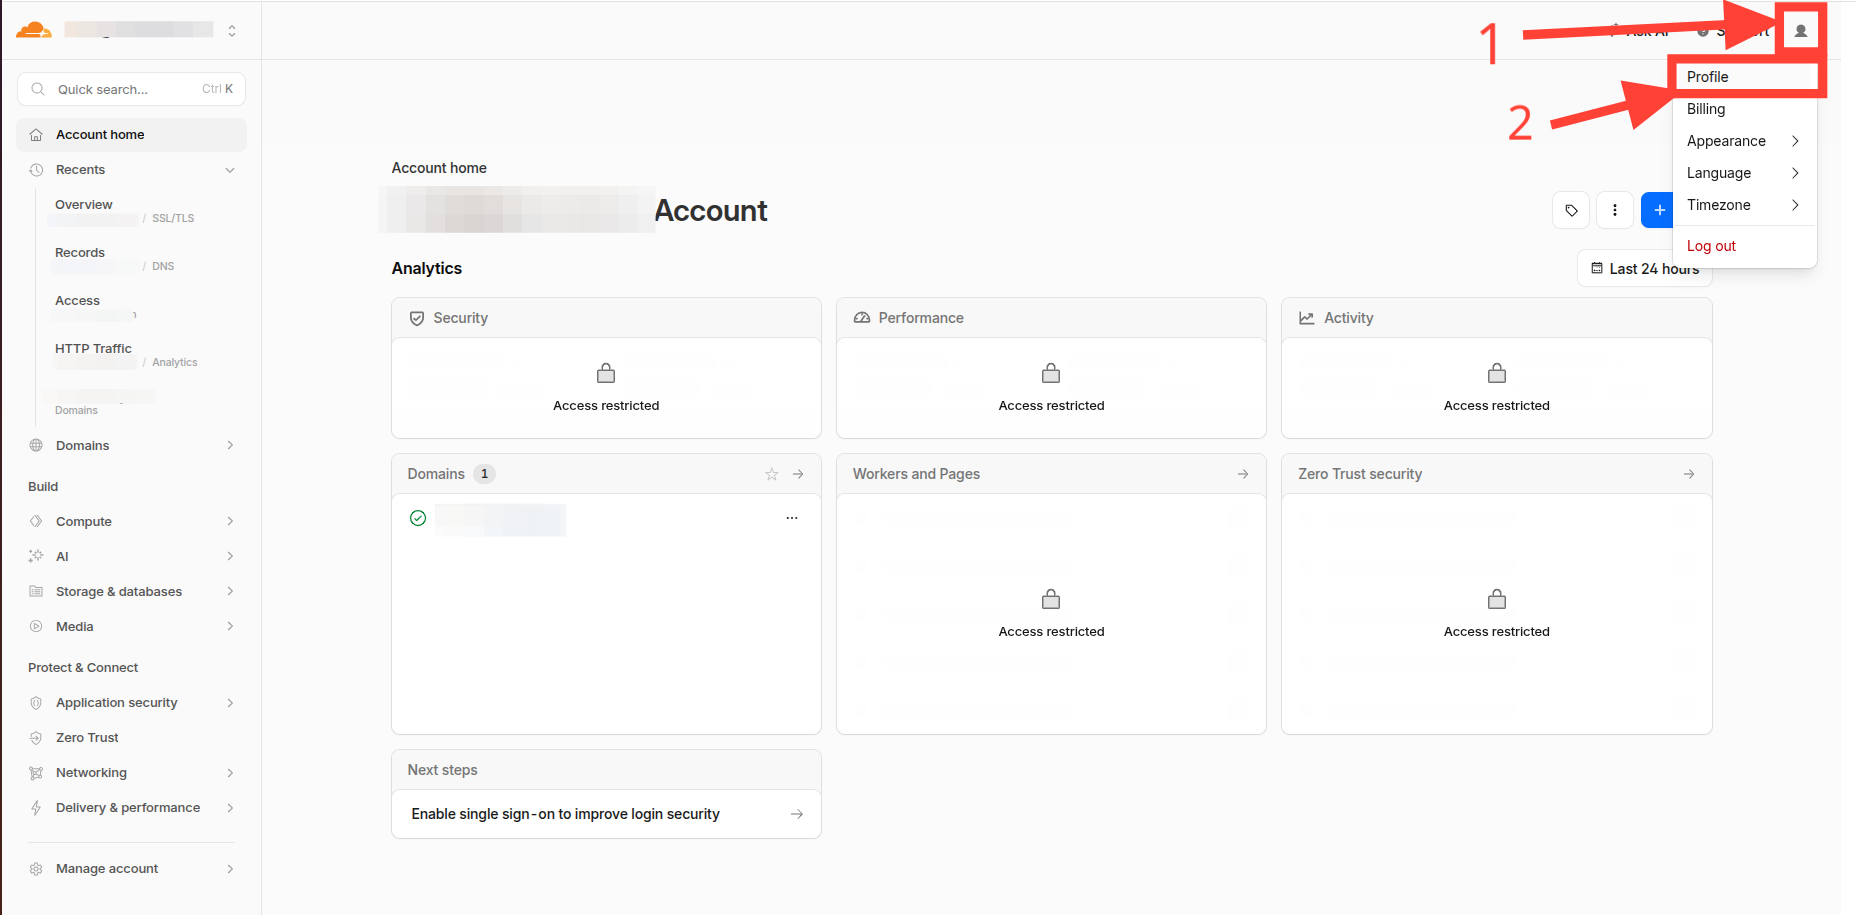Click the Storage & databases icon
1857x915 pixels.
(36, 592)
